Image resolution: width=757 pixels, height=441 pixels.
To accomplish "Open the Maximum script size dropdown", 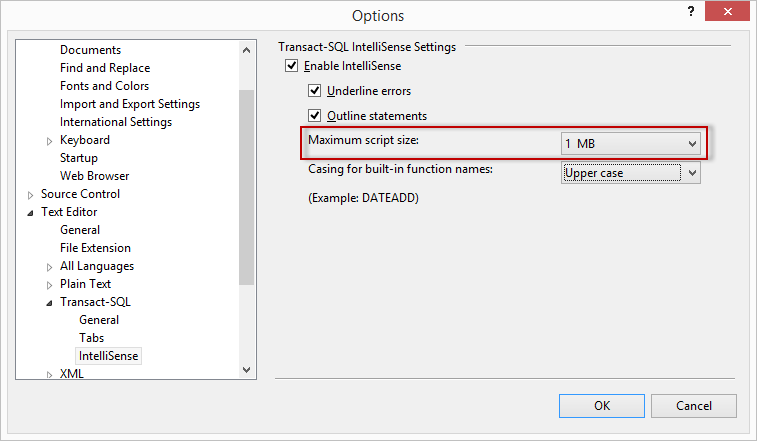I will [x=630, y=144].
